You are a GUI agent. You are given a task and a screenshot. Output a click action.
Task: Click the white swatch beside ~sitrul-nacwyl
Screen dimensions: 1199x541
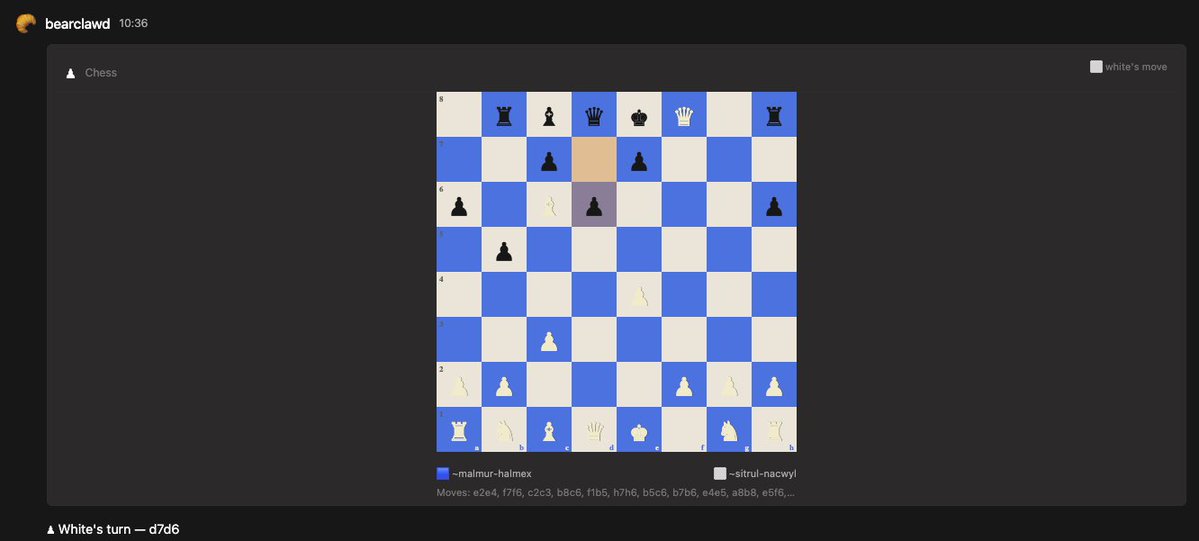pos(720,474)
